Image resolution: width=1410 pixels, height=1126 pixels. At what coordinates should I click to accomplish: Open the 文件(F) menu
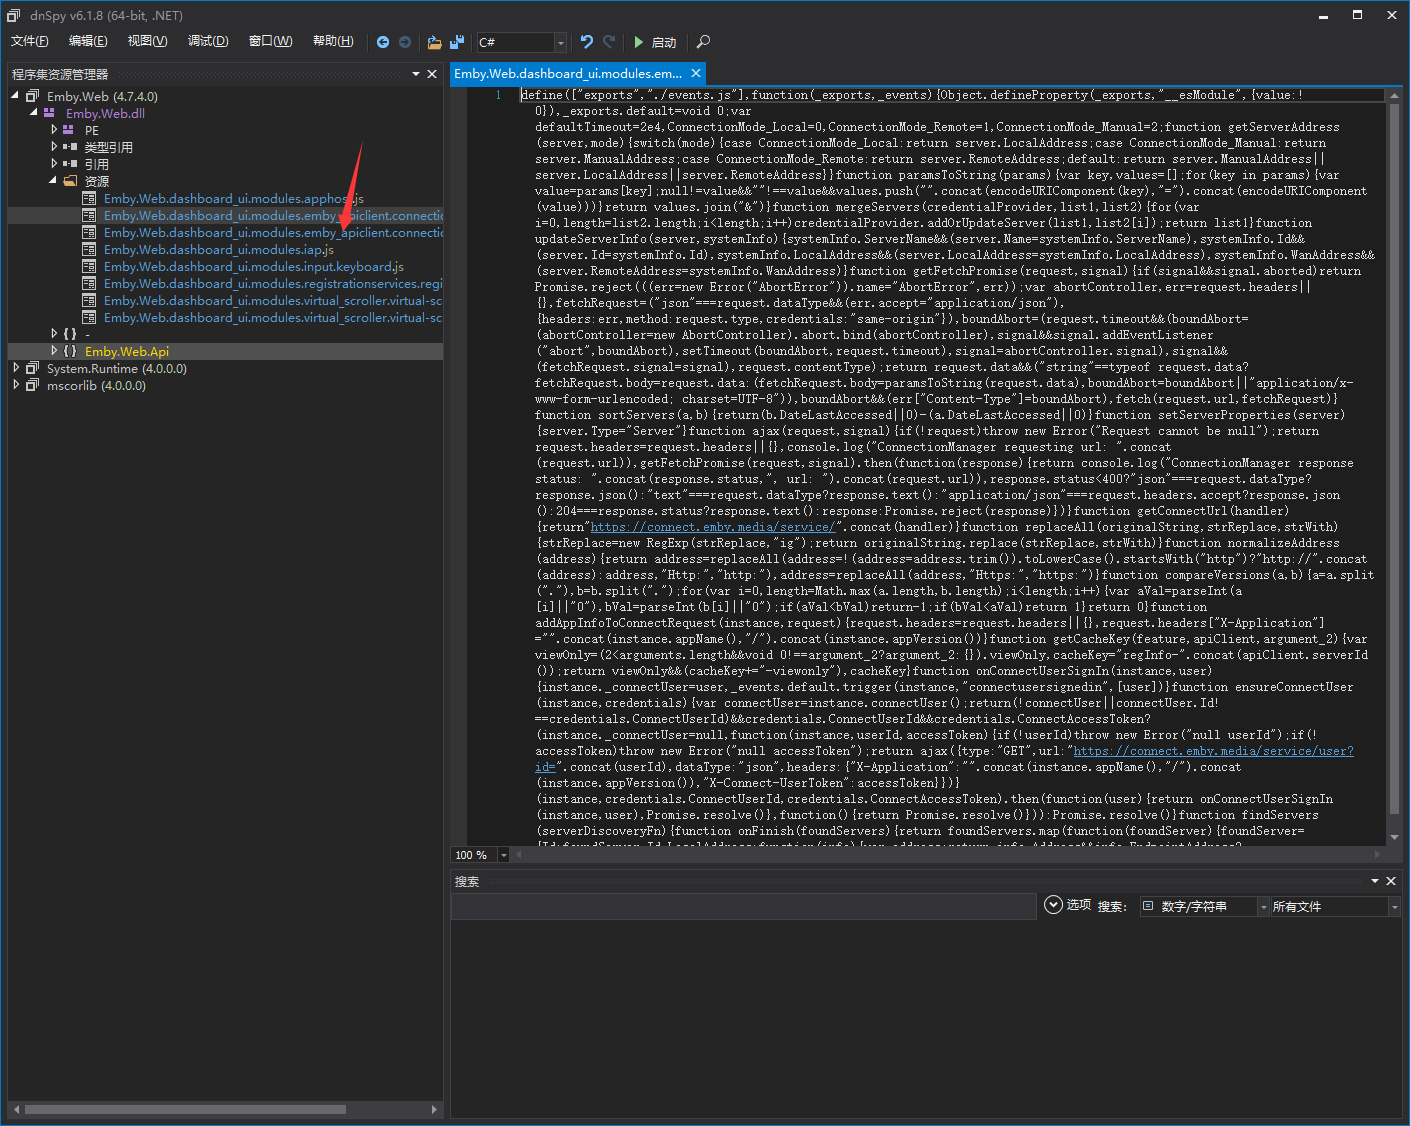click(30, 41)
